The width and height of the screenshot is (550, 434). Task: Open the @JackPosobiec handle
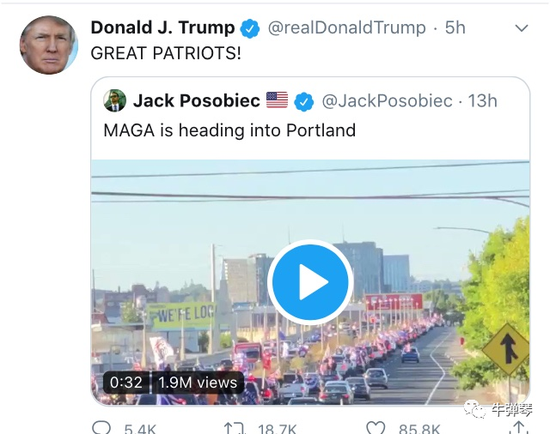pyautogui.click(x=387, y=101)
